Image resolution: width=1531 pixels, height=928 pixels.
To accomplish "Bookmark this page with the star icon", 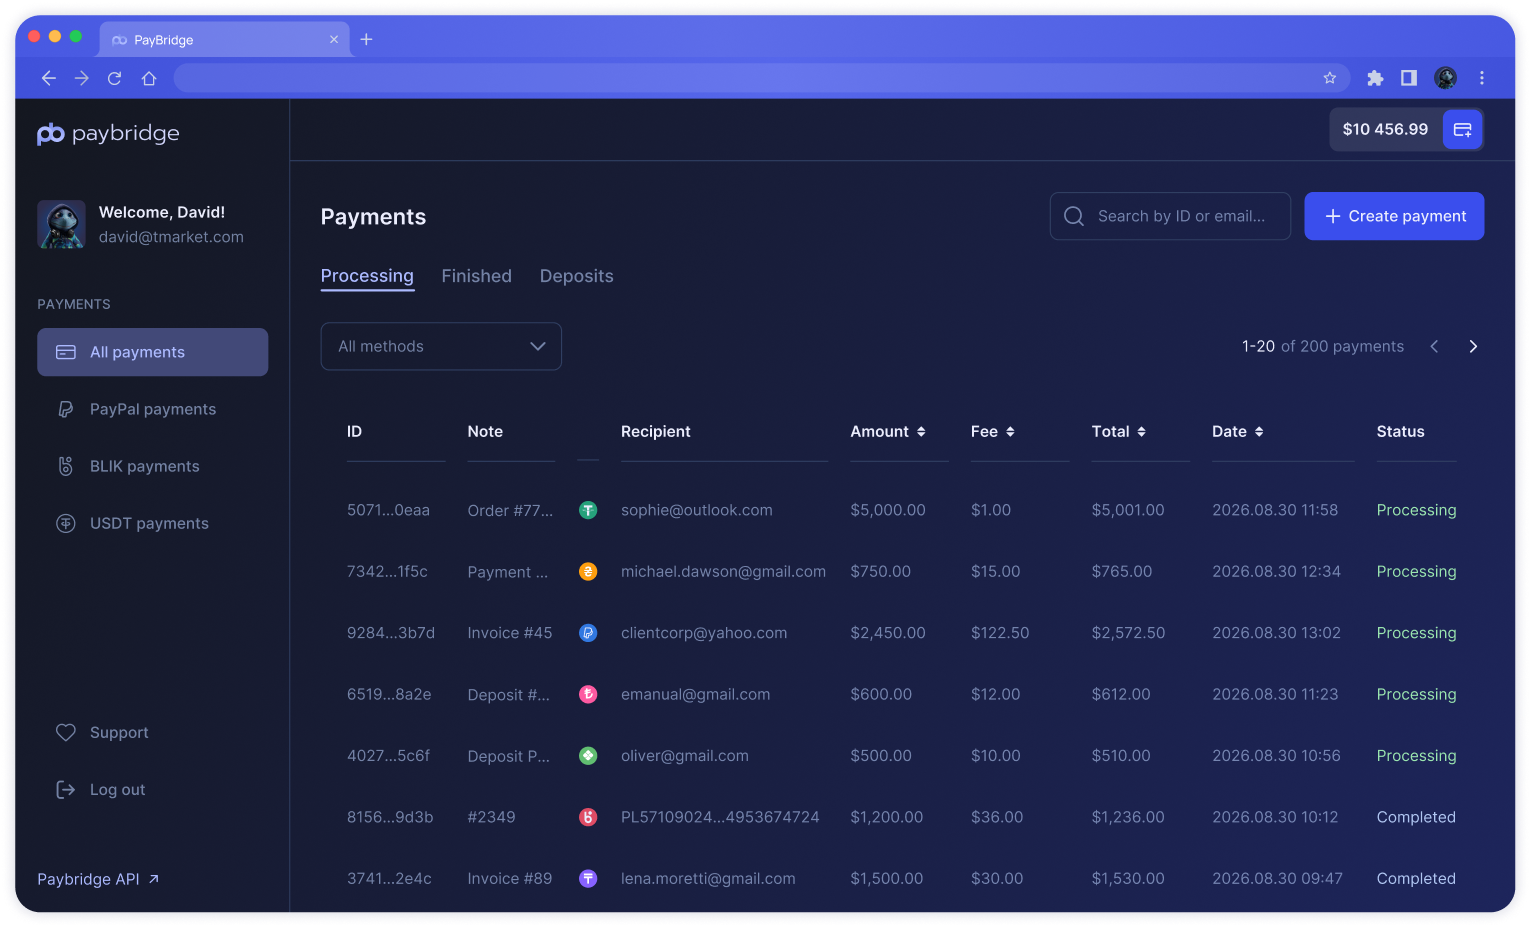I will coord(1330,78).
